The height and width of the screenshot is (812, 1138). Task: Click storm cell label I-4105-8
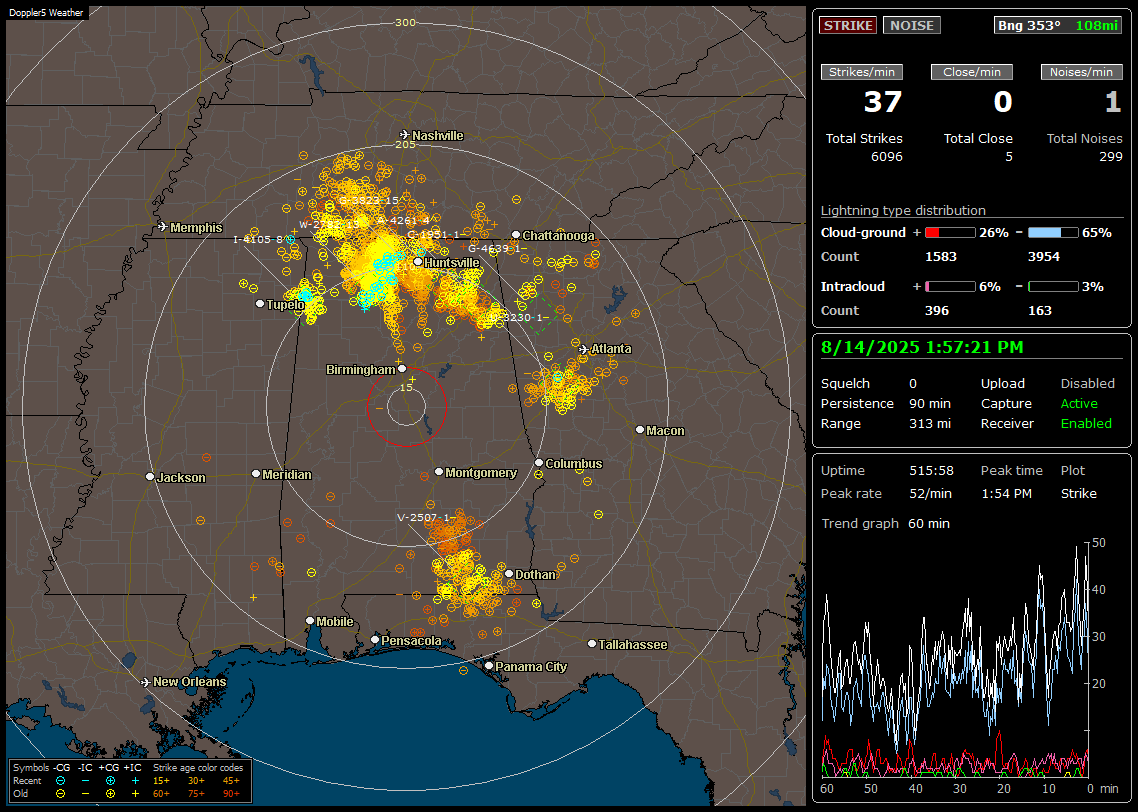click(x=258, y=239)
